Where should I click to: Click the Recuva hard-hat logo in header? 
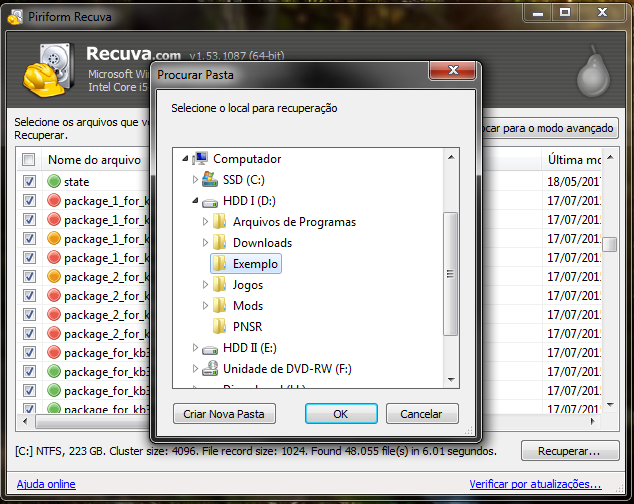[48, 70]
